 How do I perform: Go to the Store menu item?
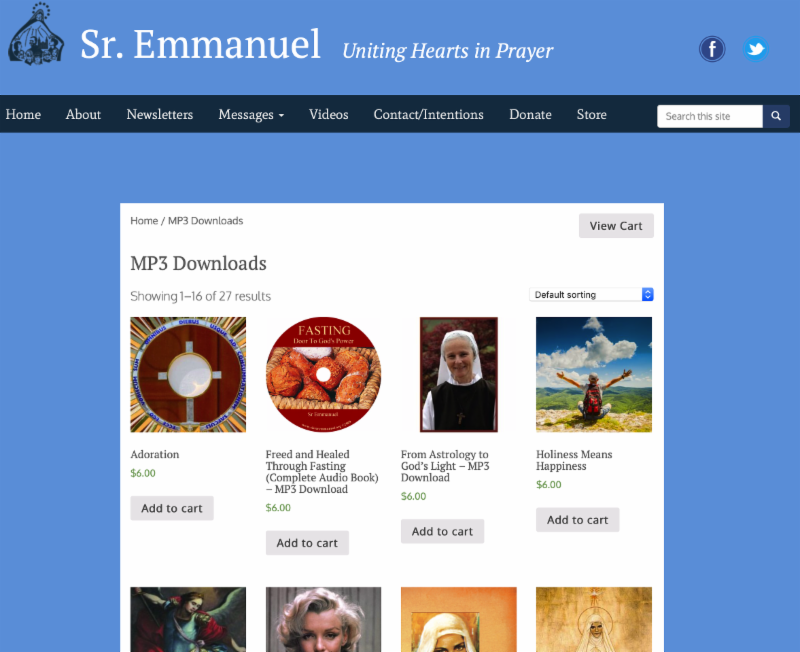pos(591,114)
